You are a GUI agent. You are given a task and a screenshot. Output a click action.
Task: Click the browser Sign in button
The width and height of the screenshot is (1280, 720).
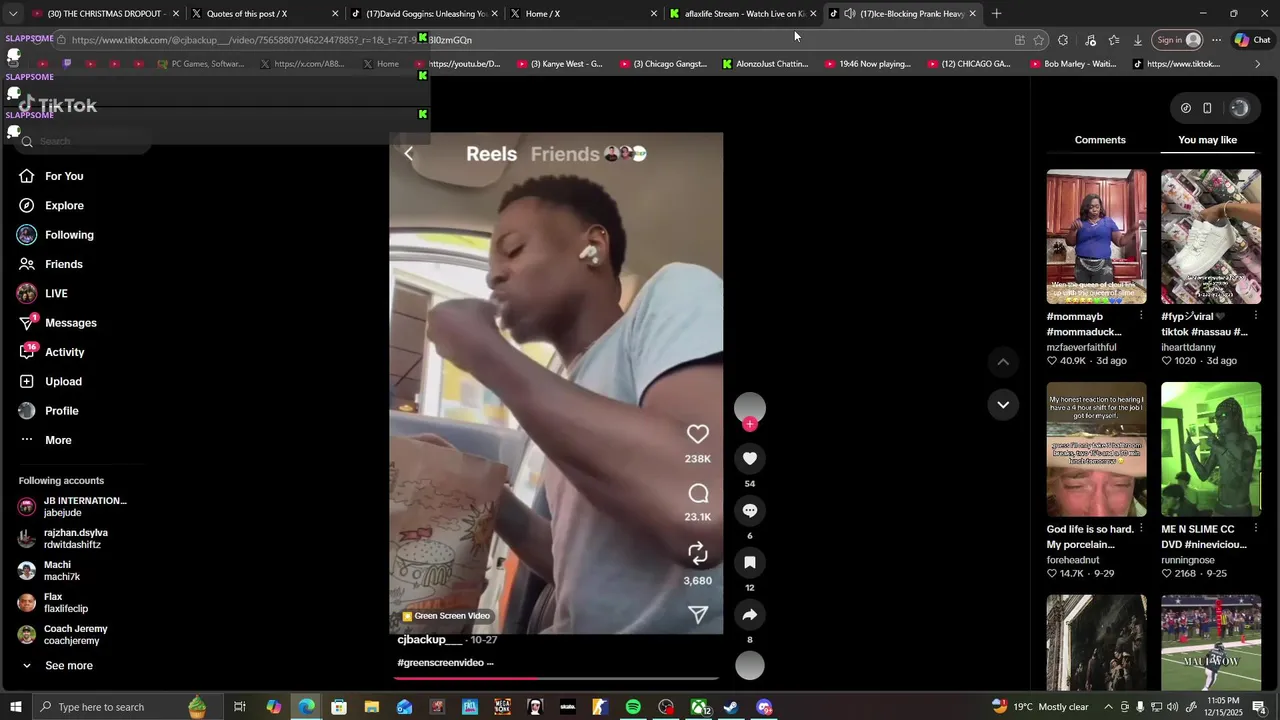coord(1178,40)
